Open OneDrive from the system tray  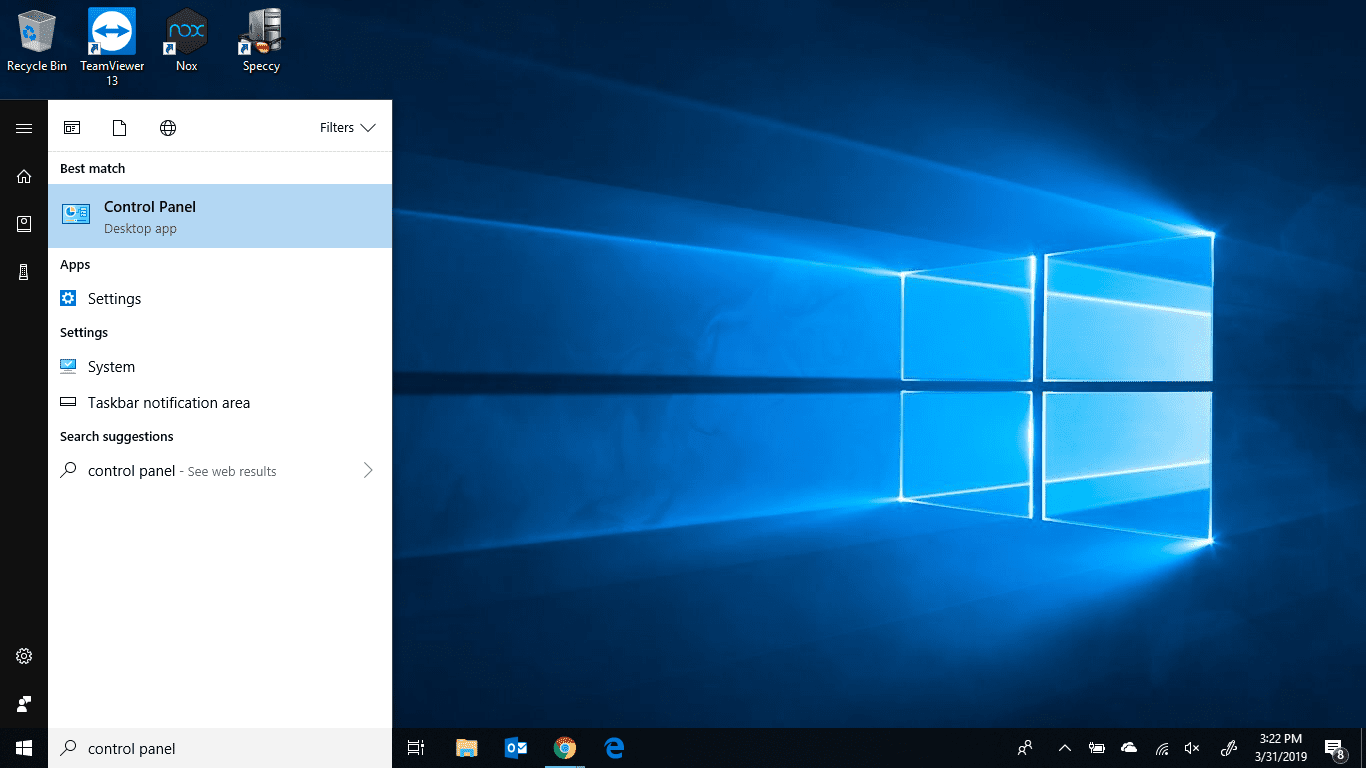coord(1129,747)
